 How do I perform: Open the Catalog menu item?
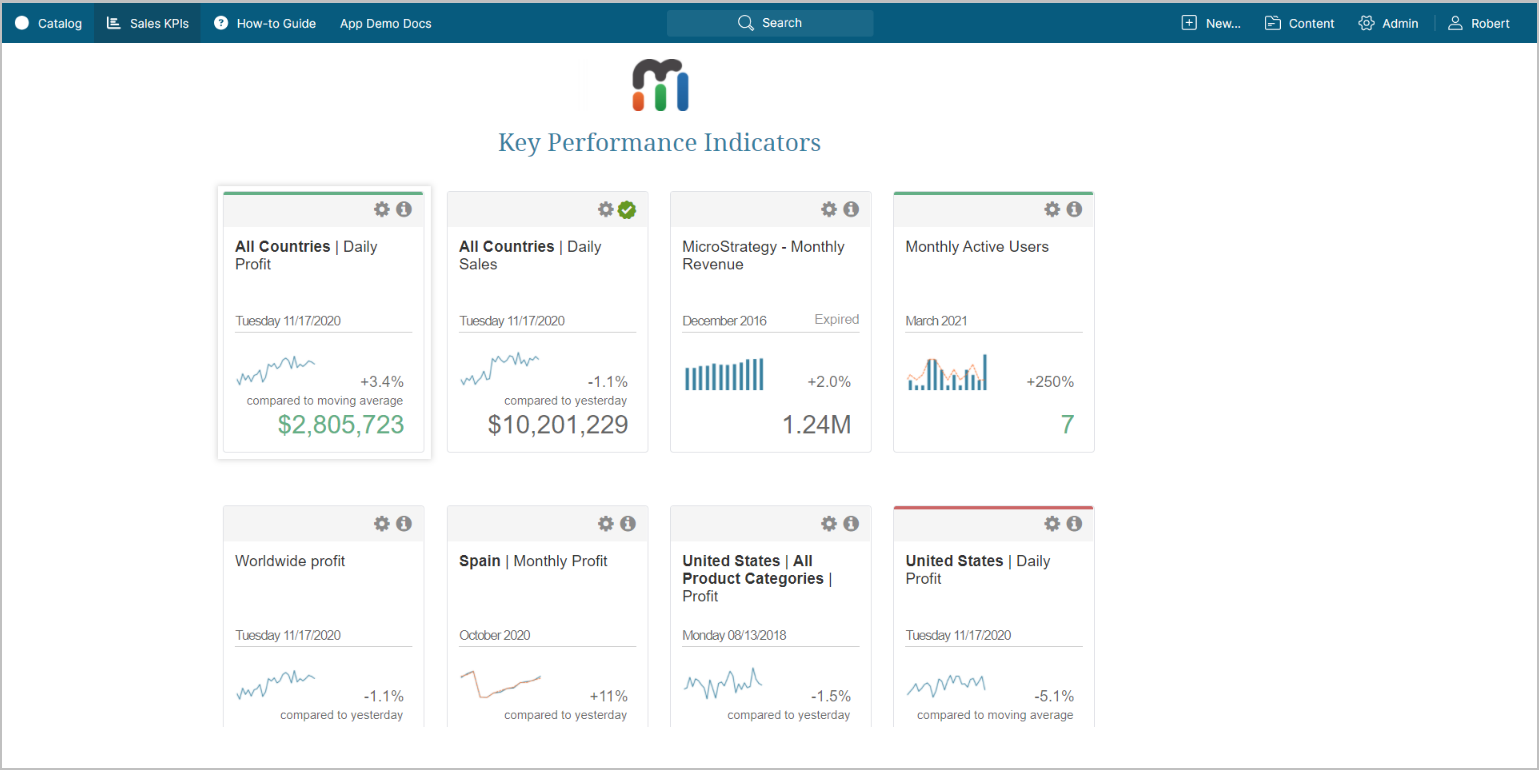pyautogui.click(x=49, y=23)
